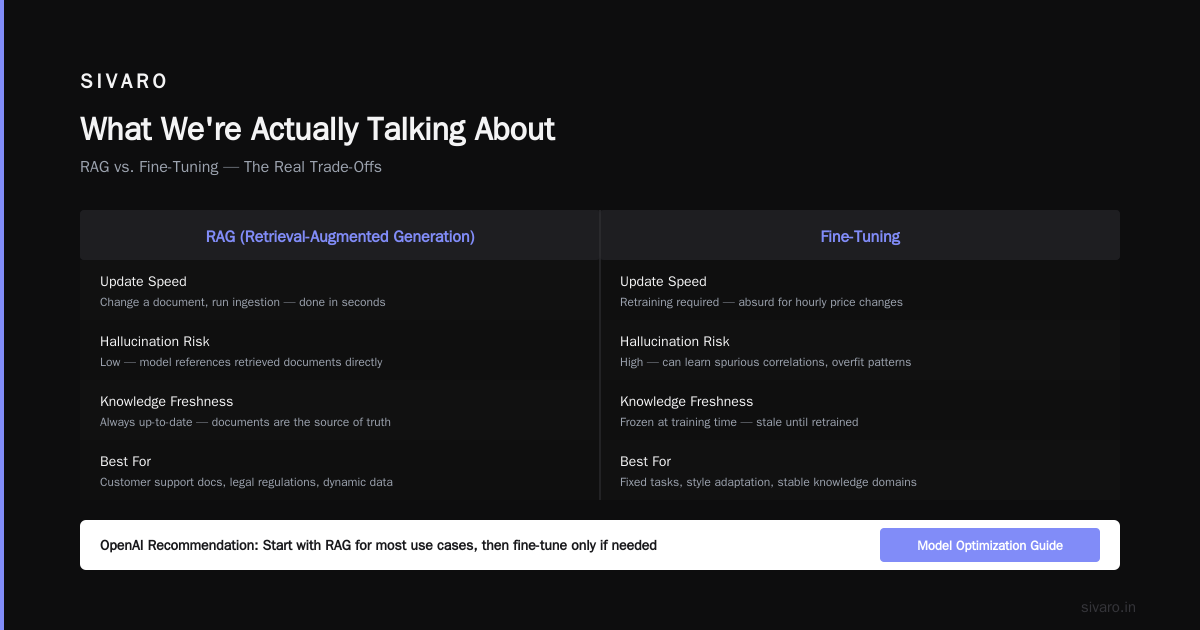
Task: Select the Hallucination Risk row under Fine-Tuning
Action: tap(860, 351)
